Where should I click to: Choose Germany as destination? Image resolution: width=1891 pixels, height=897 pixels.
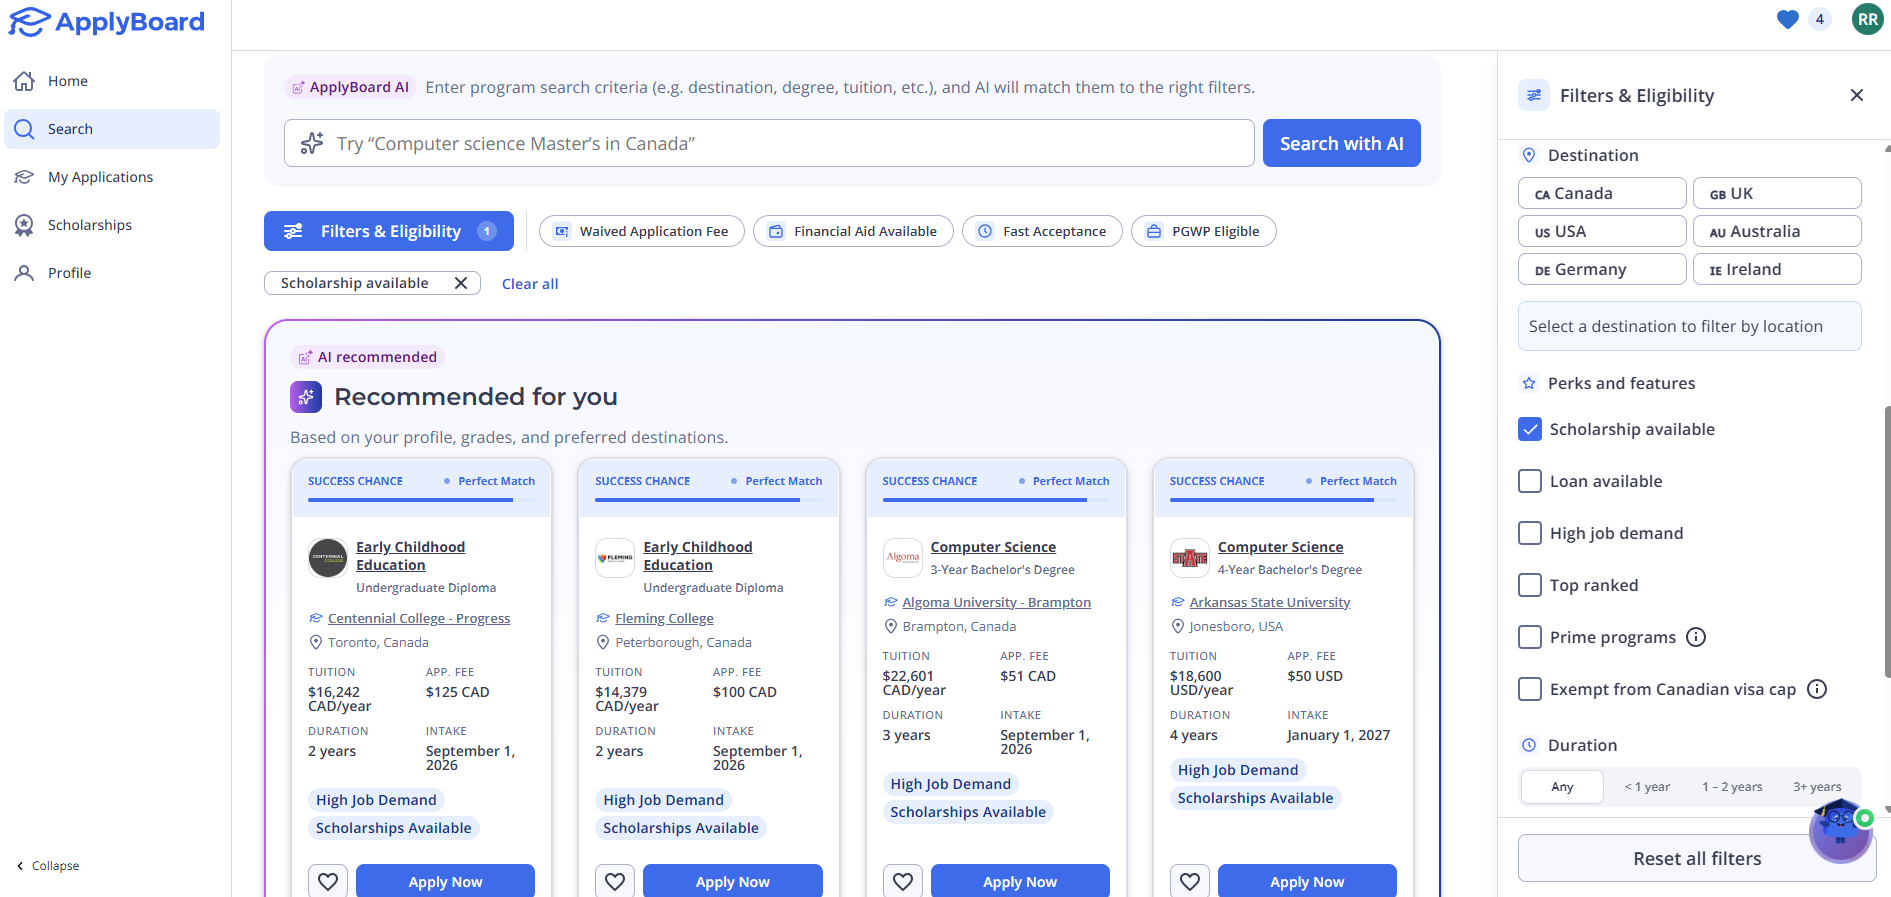[1602, 269]
